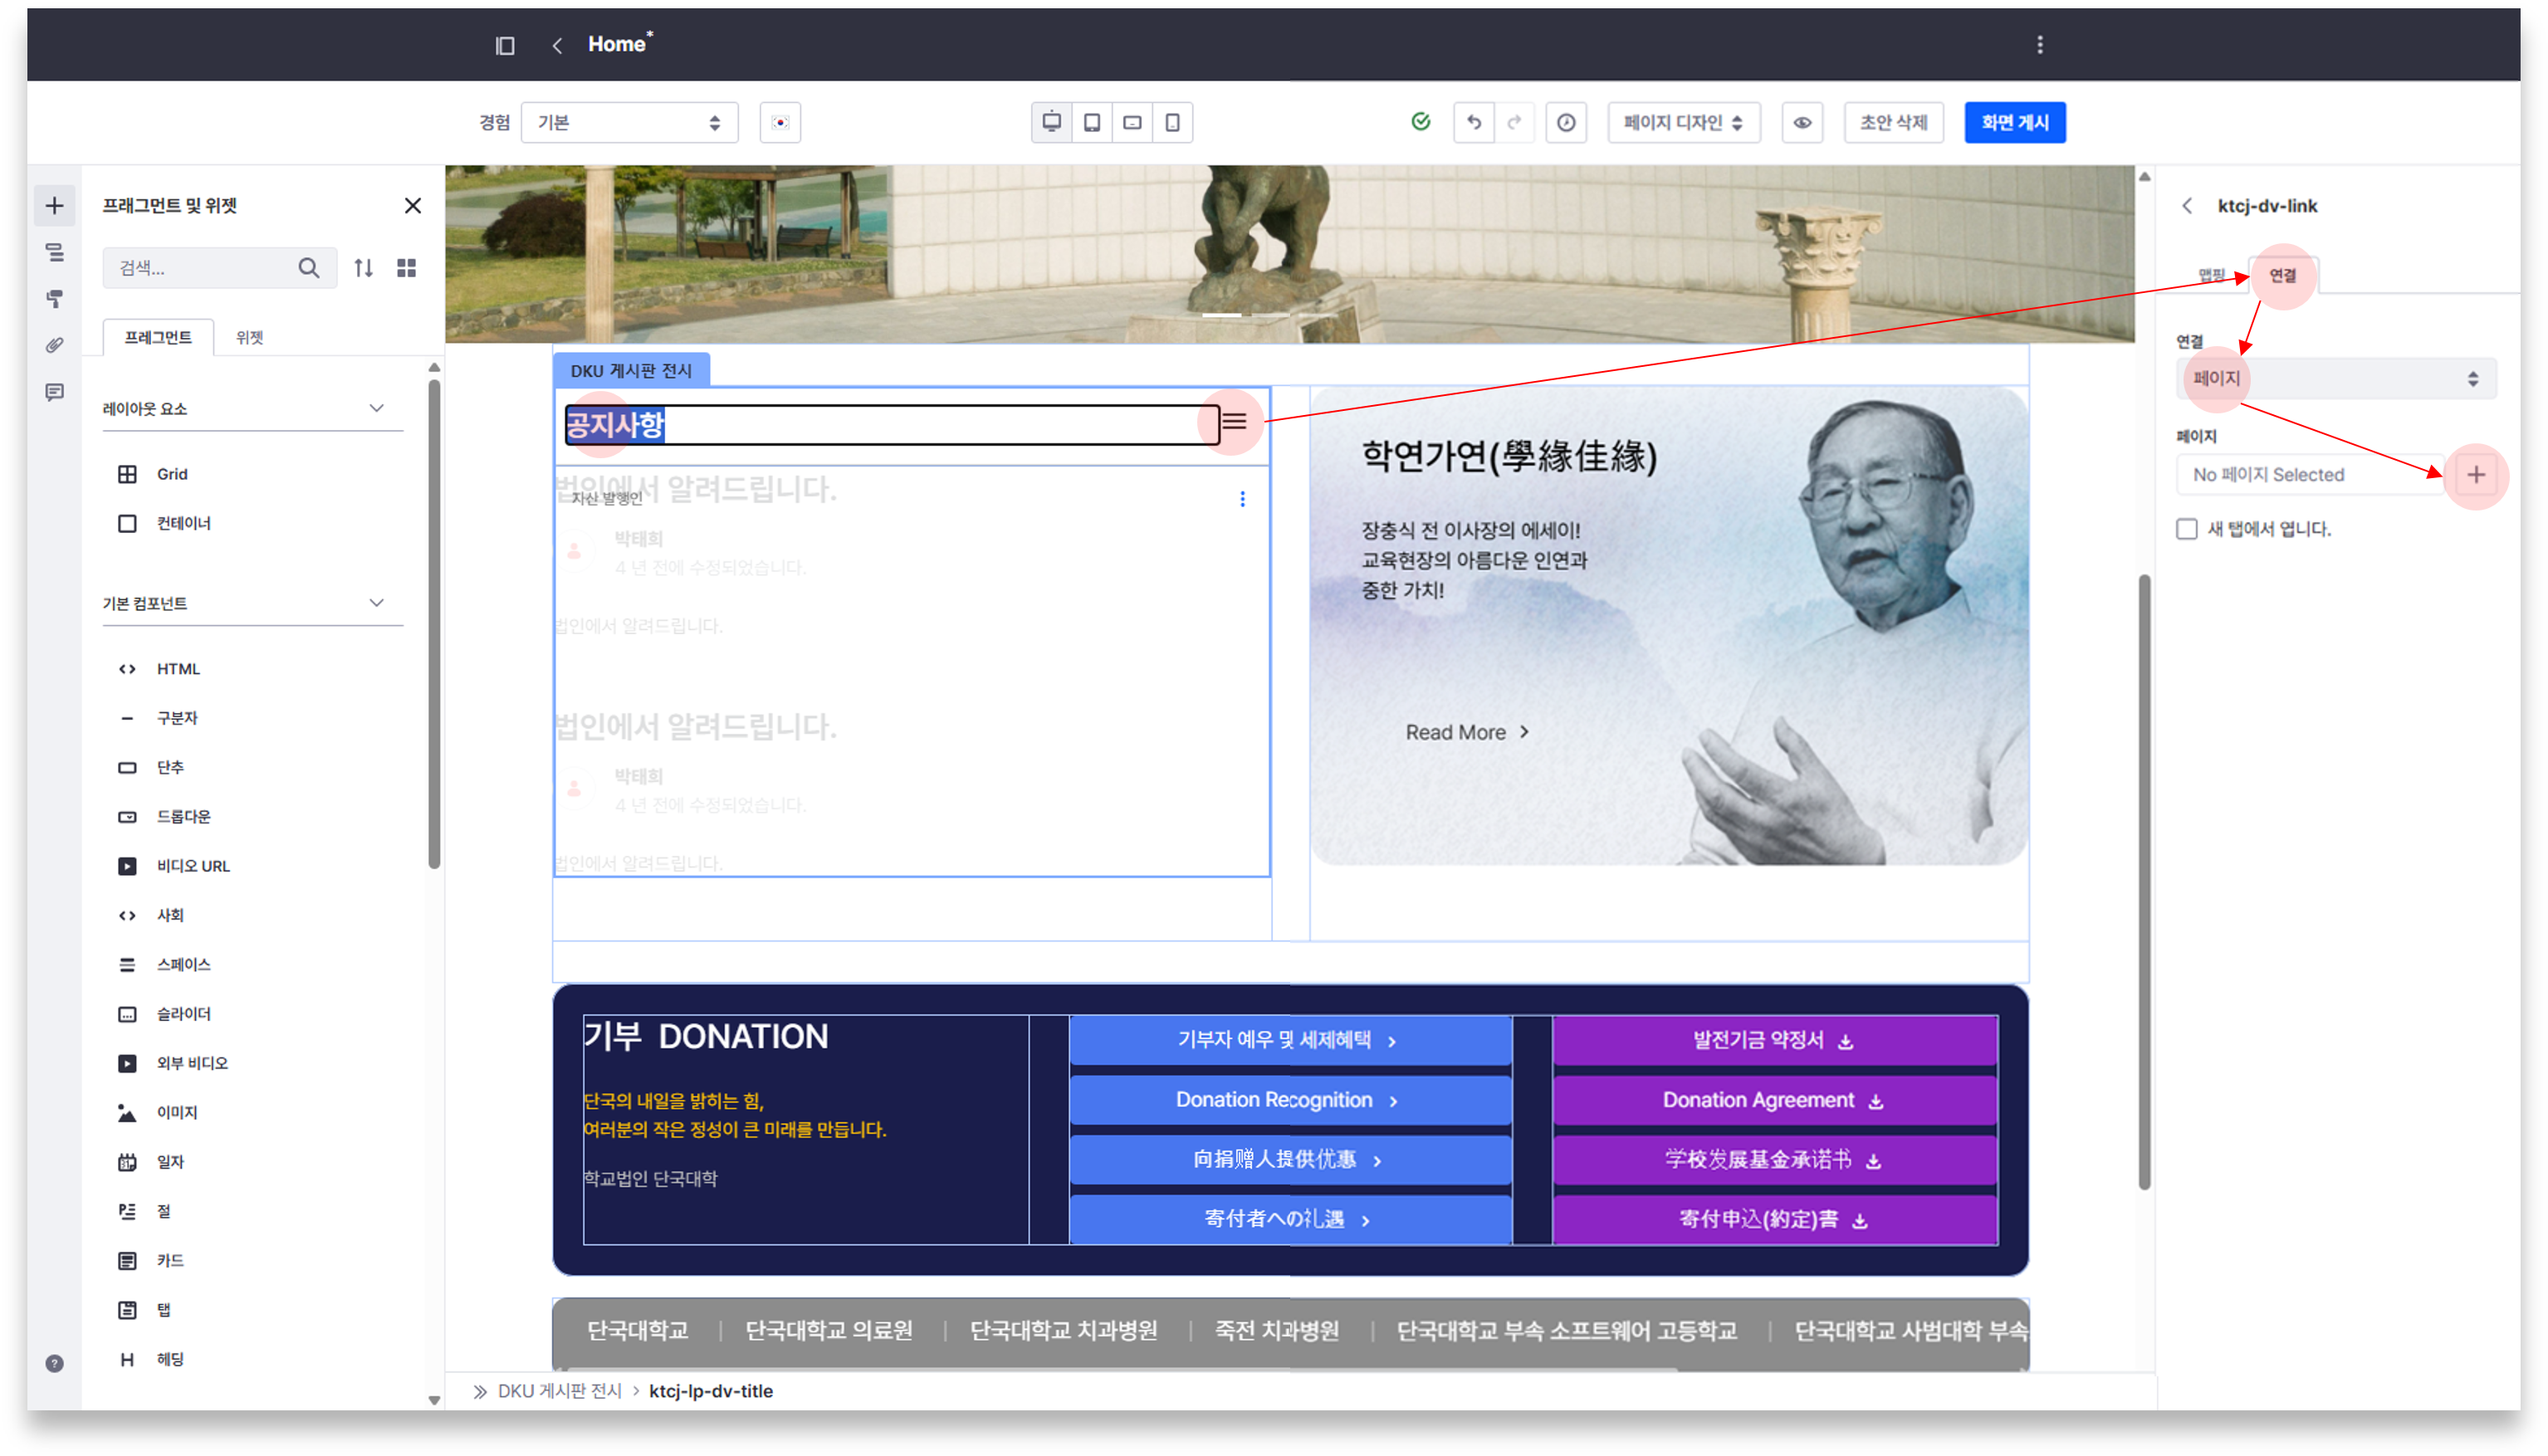This screenshot has width=2548, height=1456.
Task: Switch to the 위젯 tab
Action: [249, 337]
